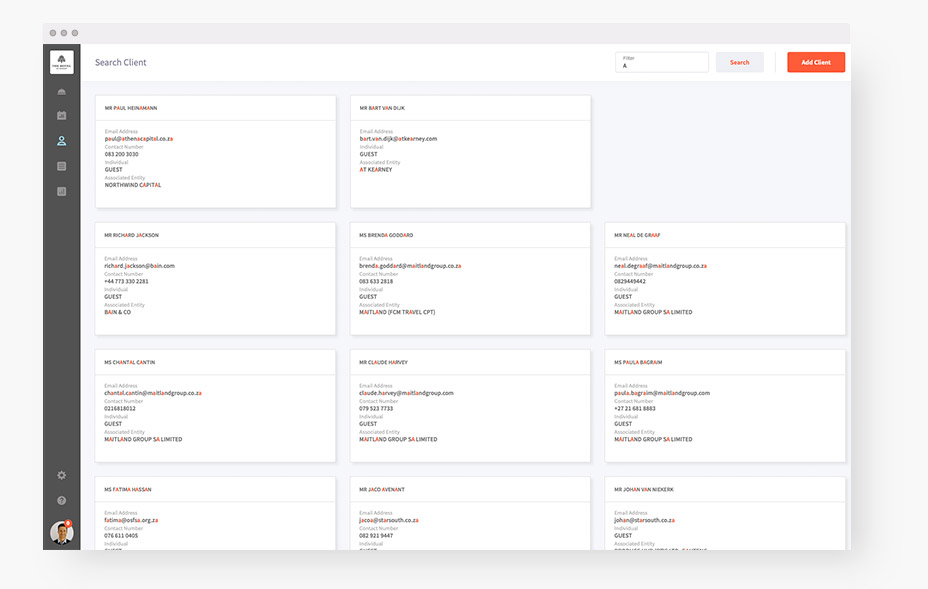The image size is (928, 589).
Task: Open the list records icon
Action: (62, 166)
